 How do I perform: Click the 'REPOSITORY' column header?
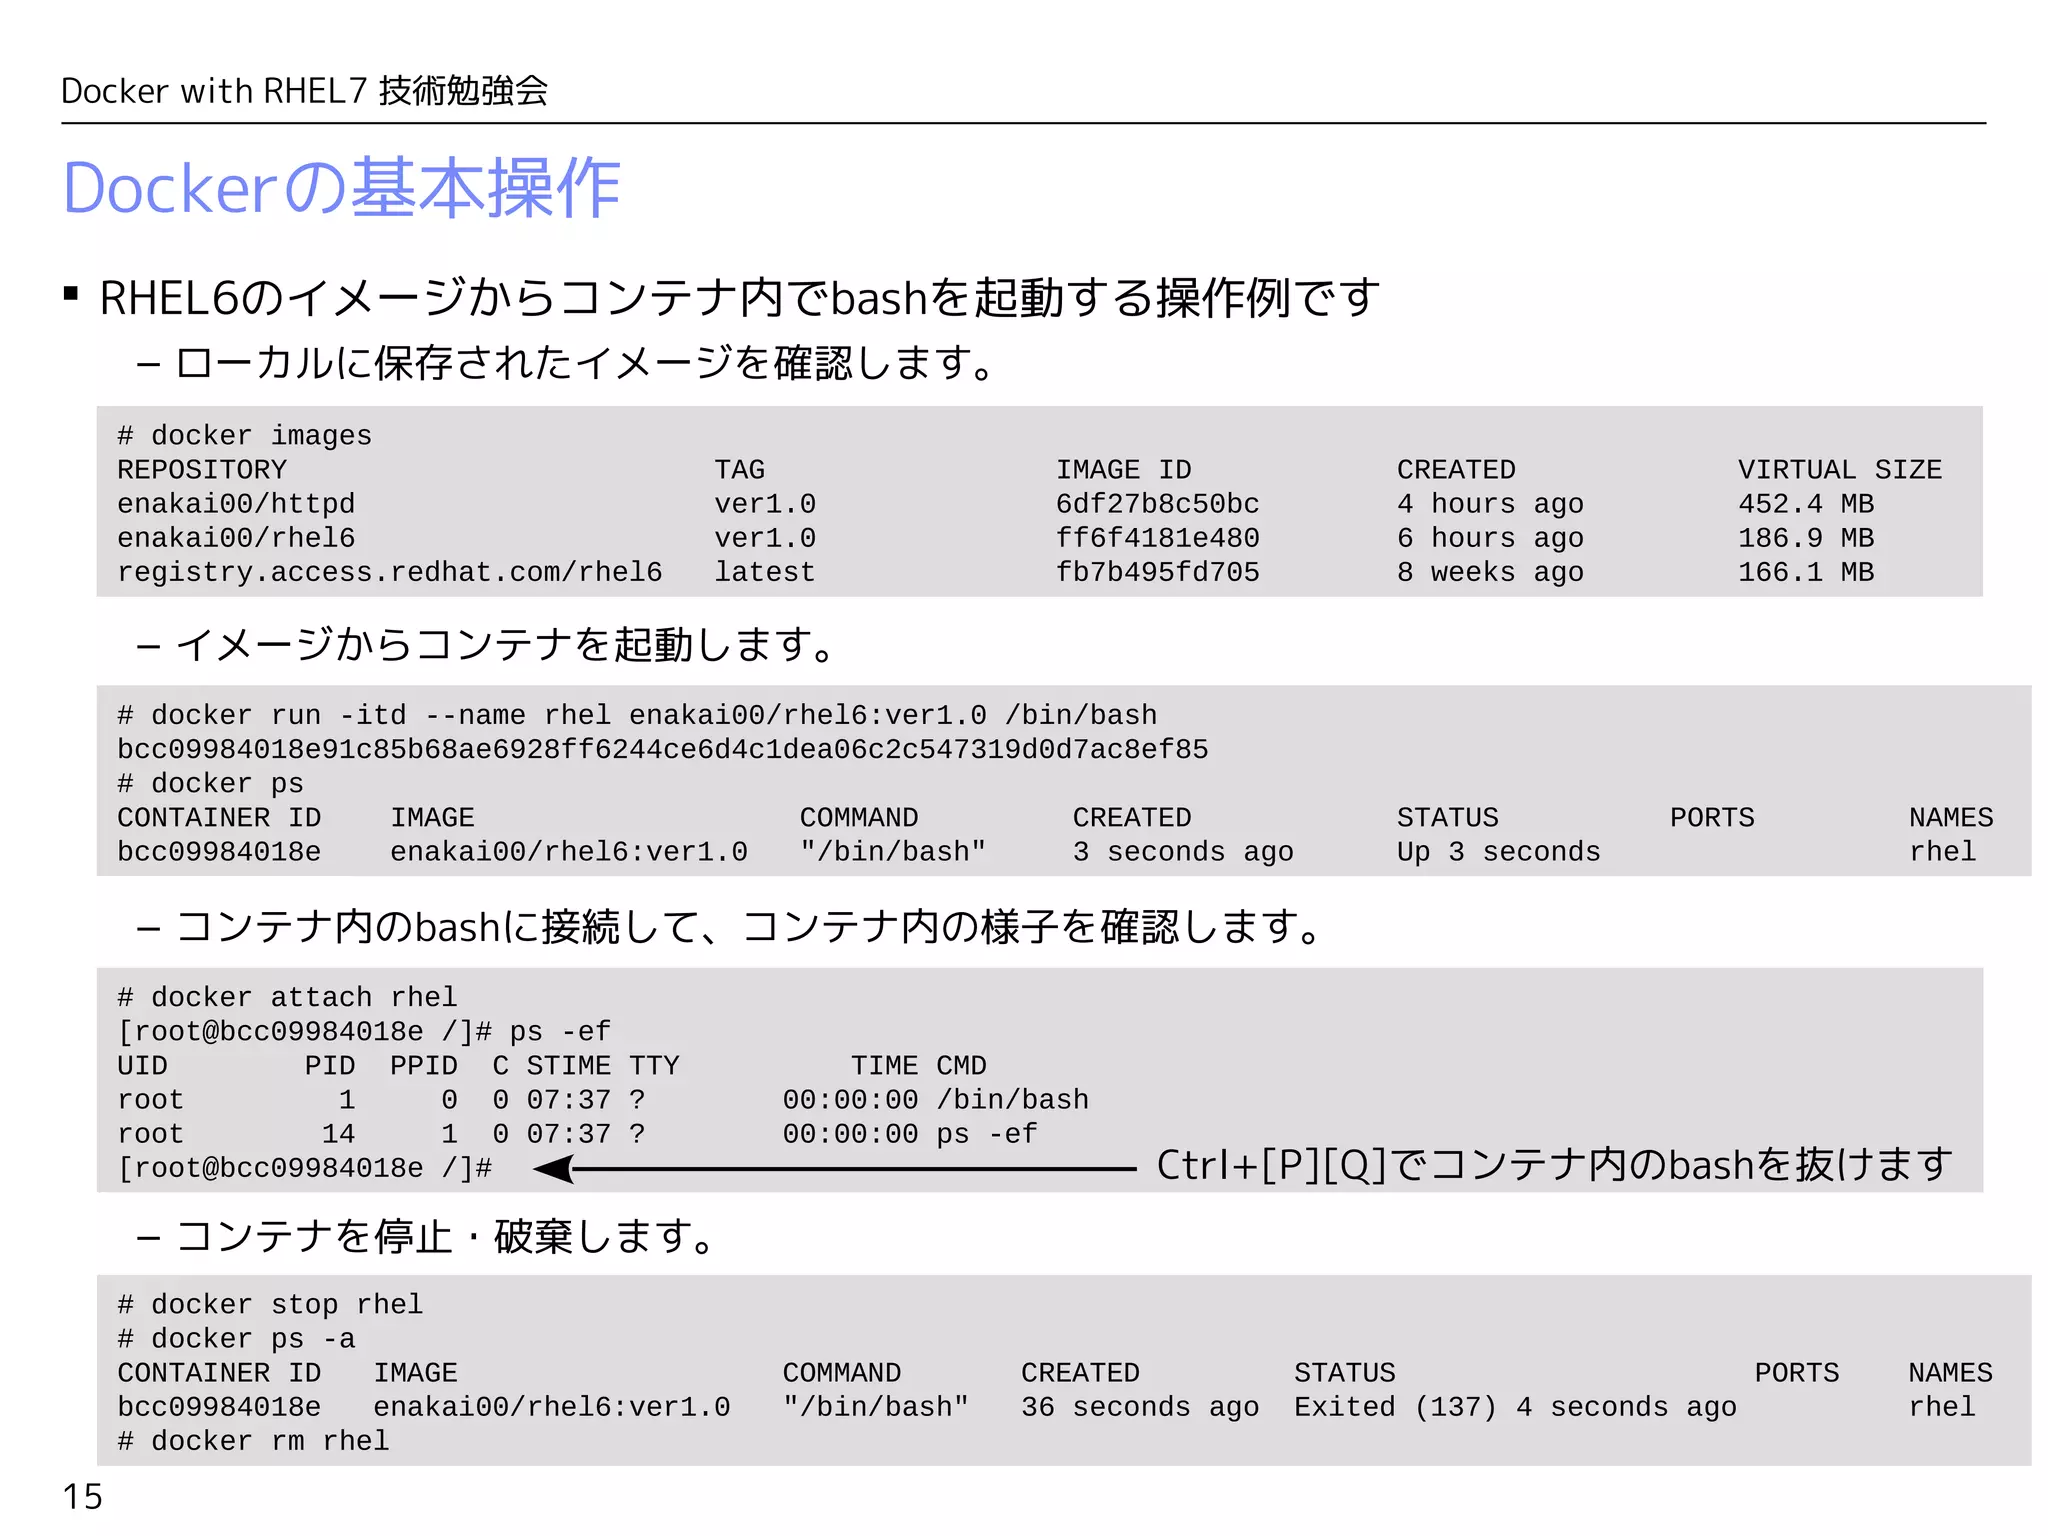pos(202,470)
